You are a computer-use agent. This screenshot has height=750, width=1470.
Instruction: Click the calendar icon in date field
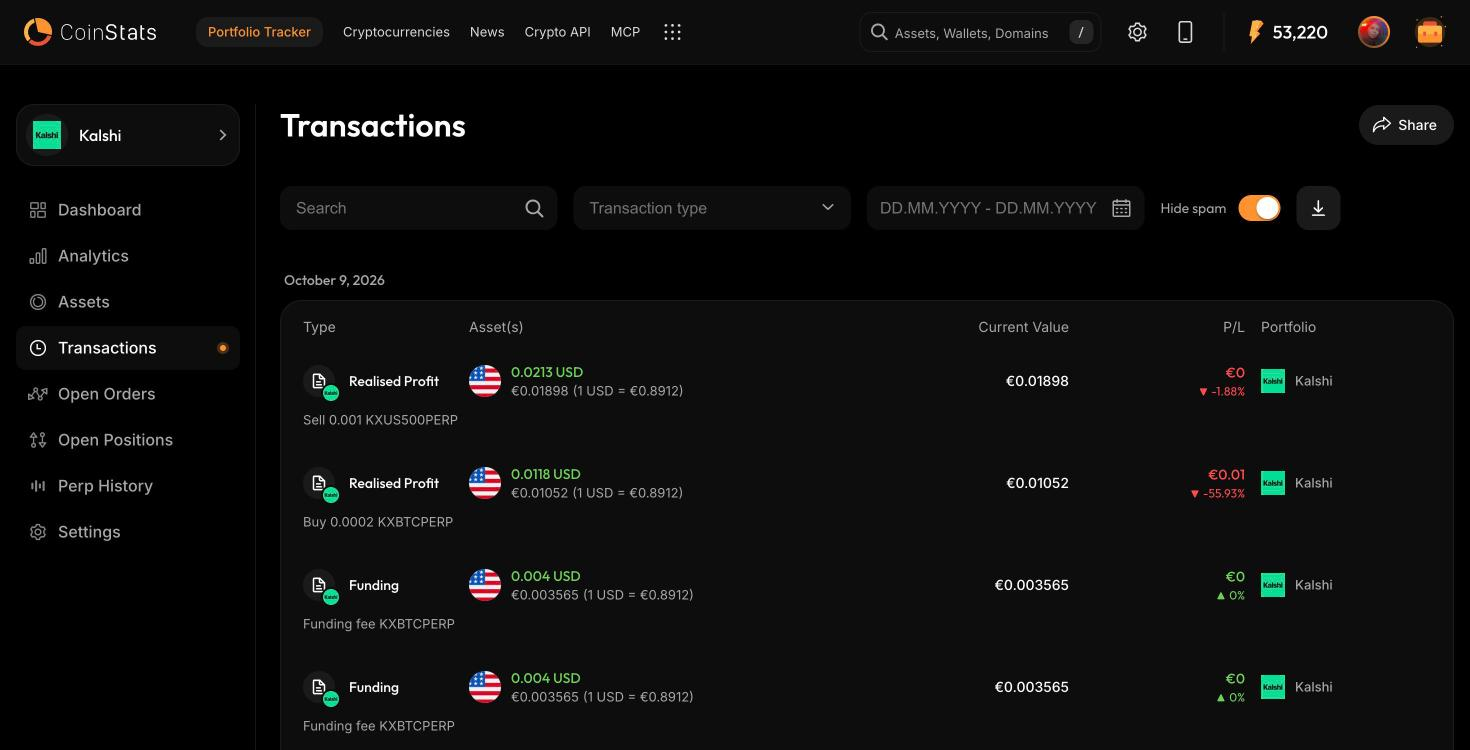(1121, 208)
